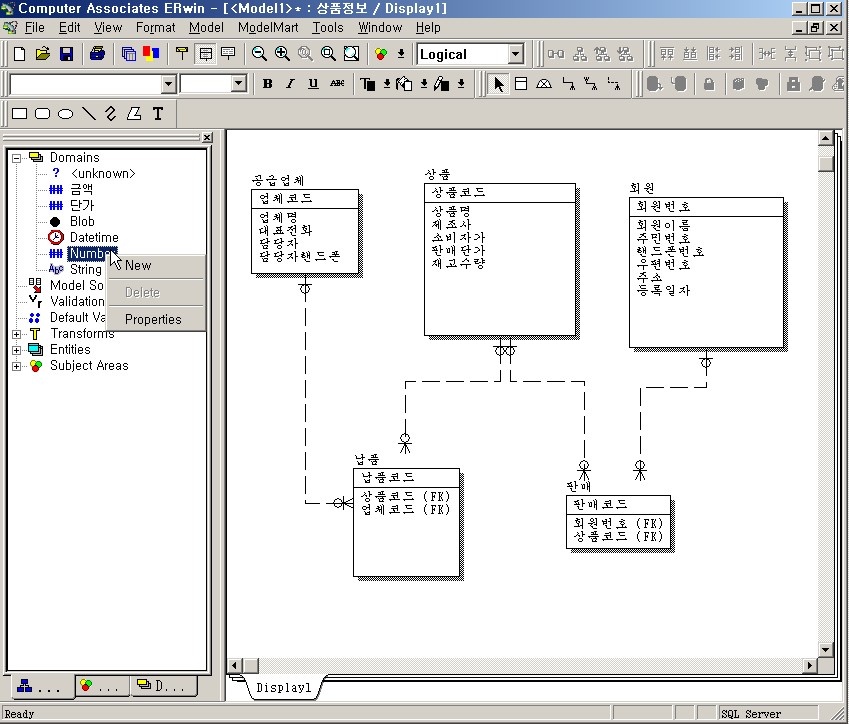Click the 회원이름 attribute in 회원 entity
Screen dimensions: 849x724
click(x=663, y=225)
